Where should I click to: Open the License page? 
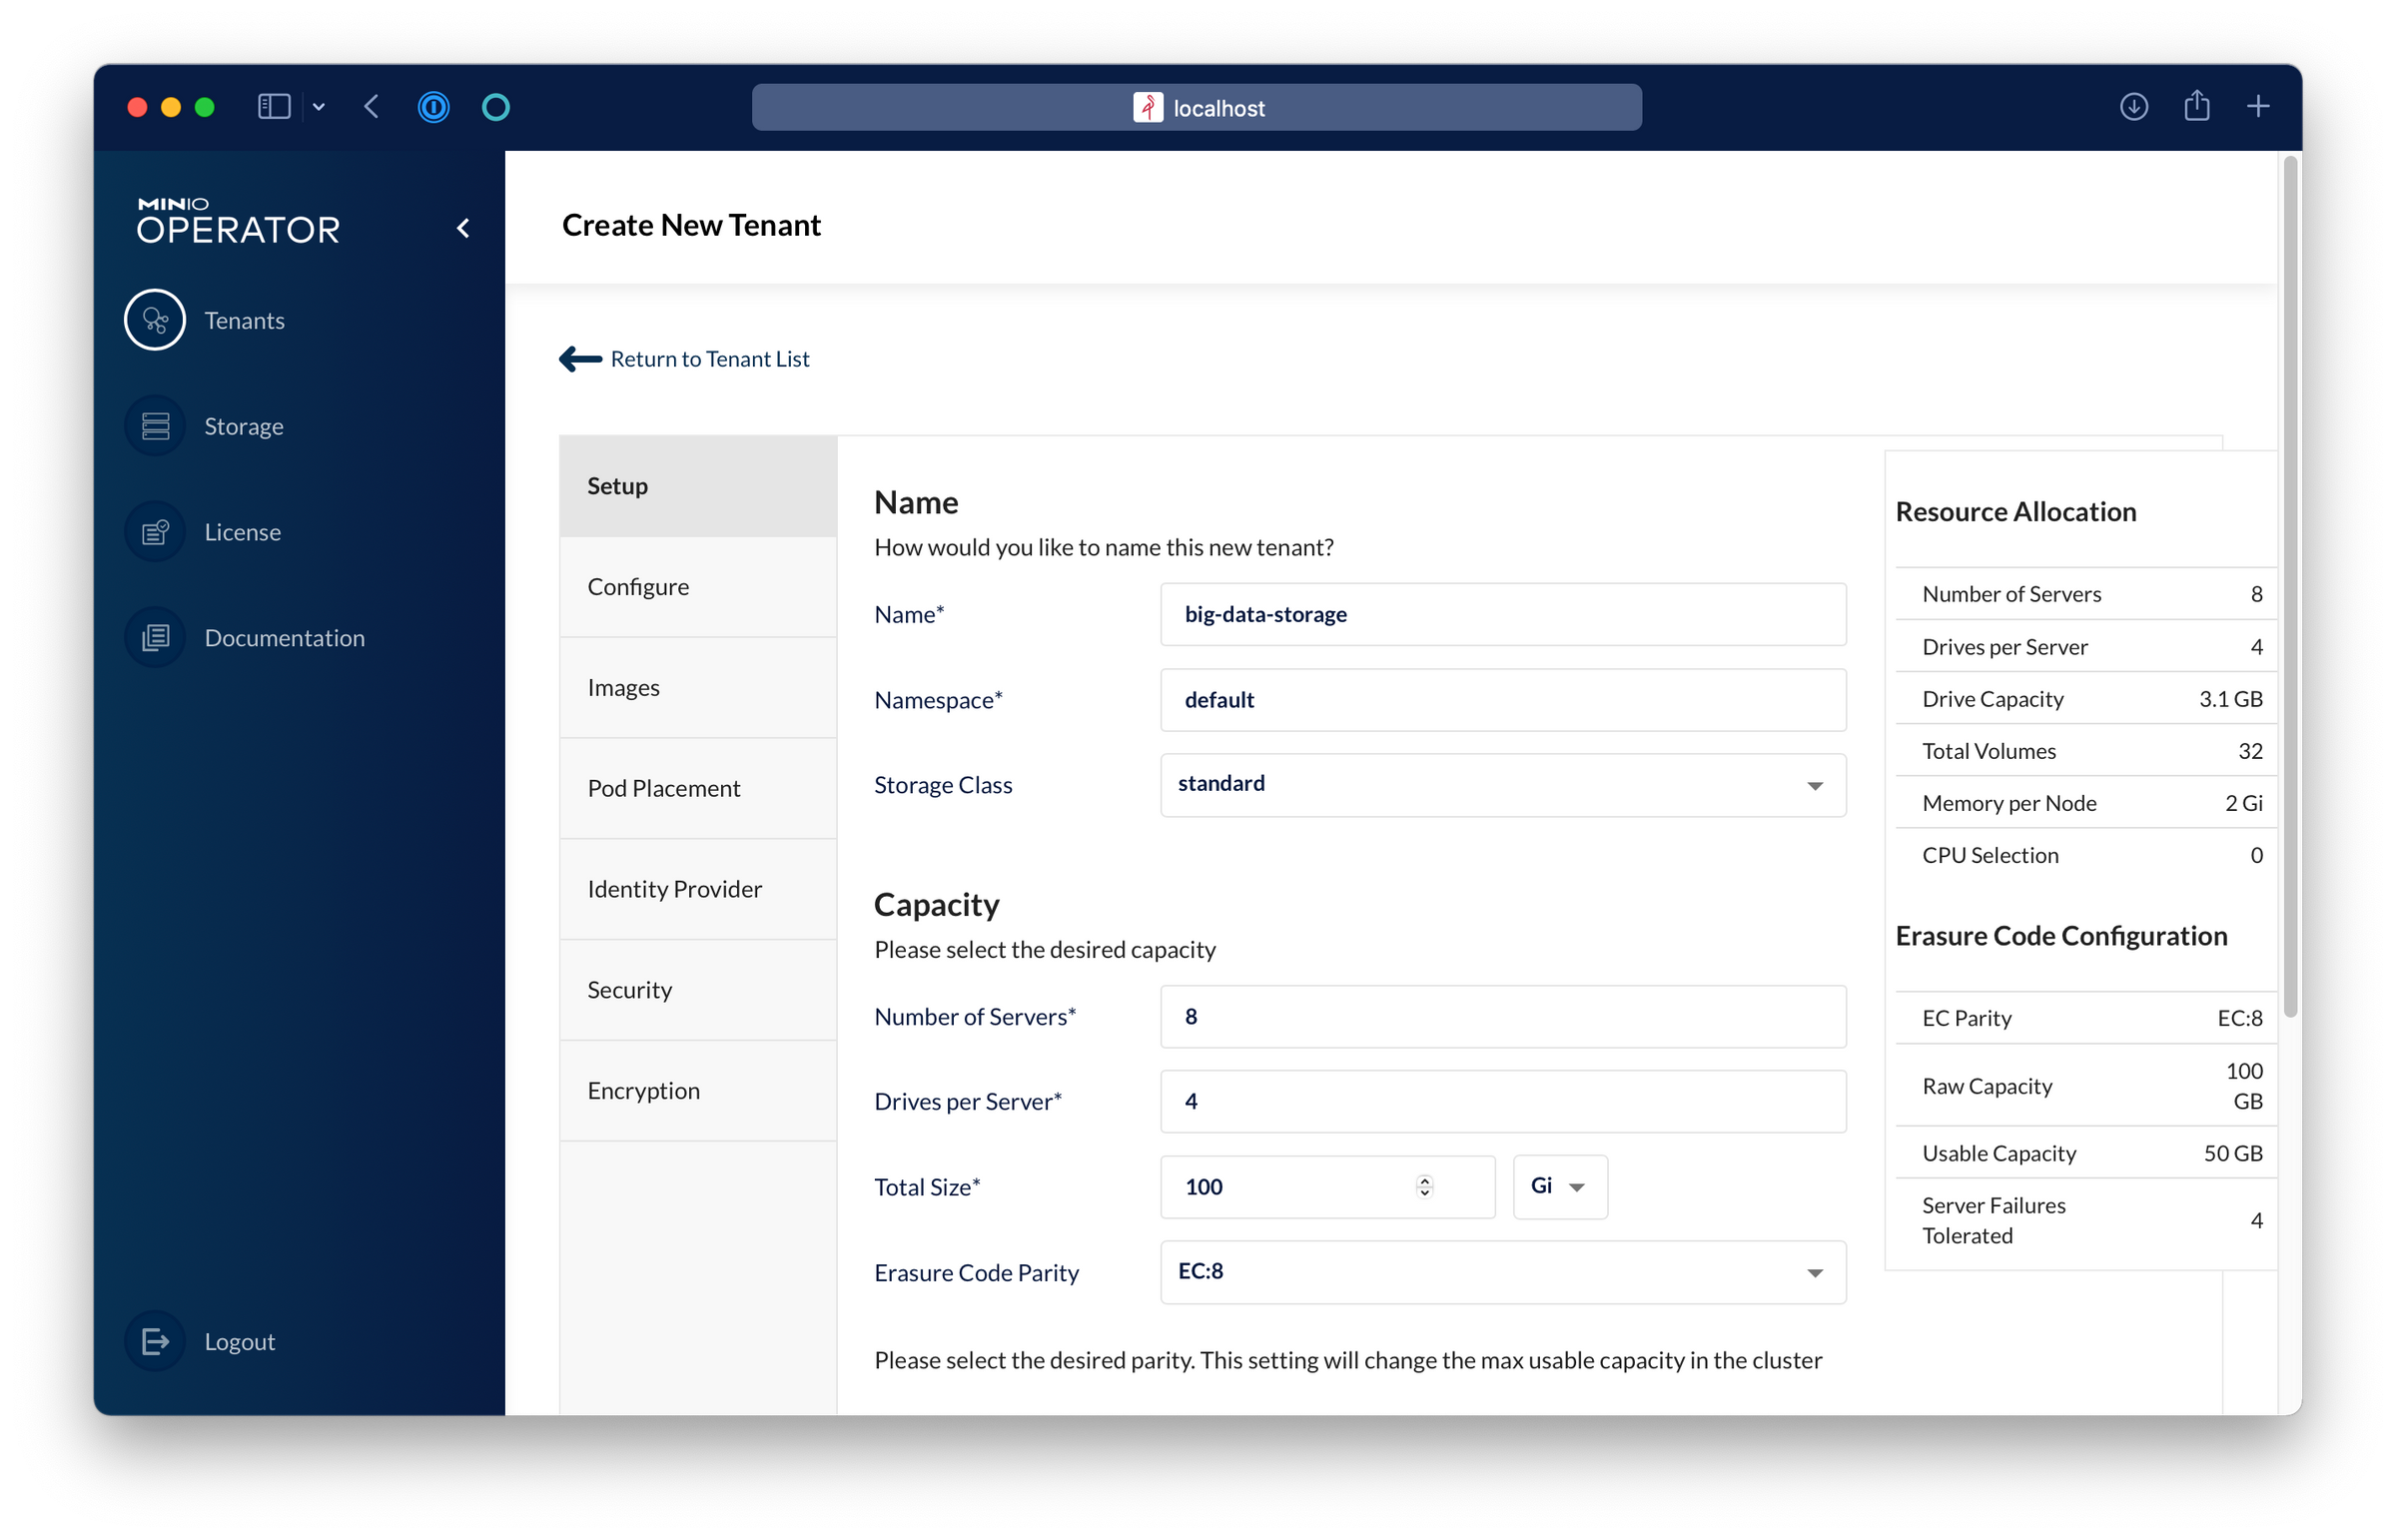(241, 531)
